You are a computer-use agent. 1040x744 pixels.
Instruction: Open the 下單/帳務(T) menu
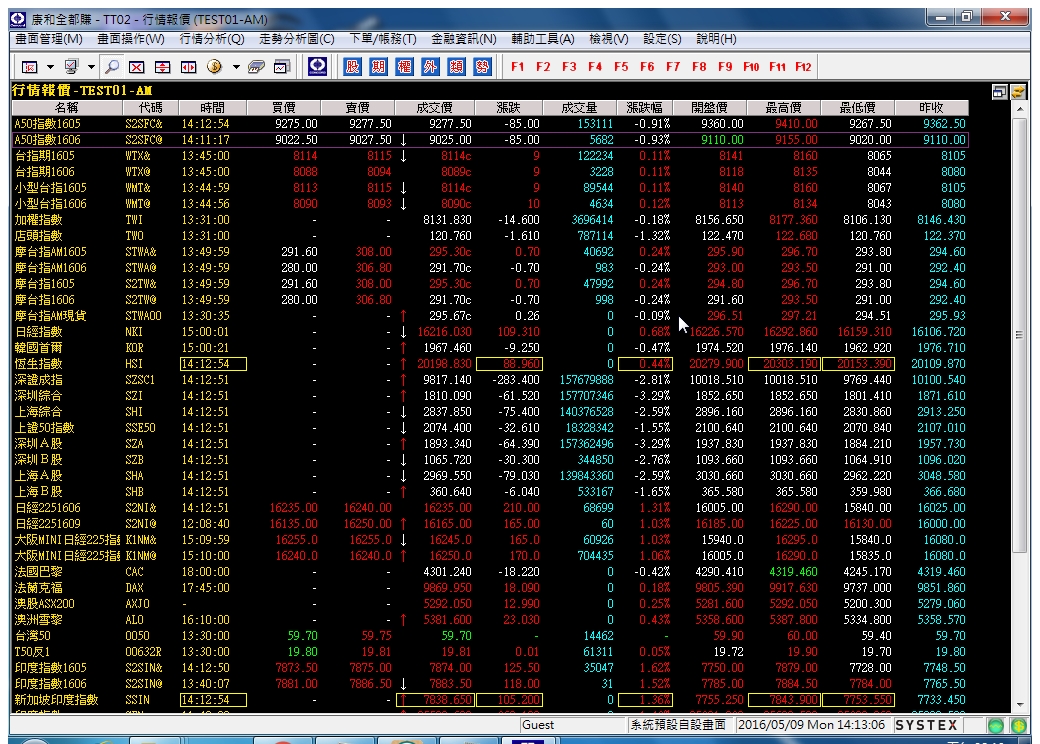tap(383, 39)
